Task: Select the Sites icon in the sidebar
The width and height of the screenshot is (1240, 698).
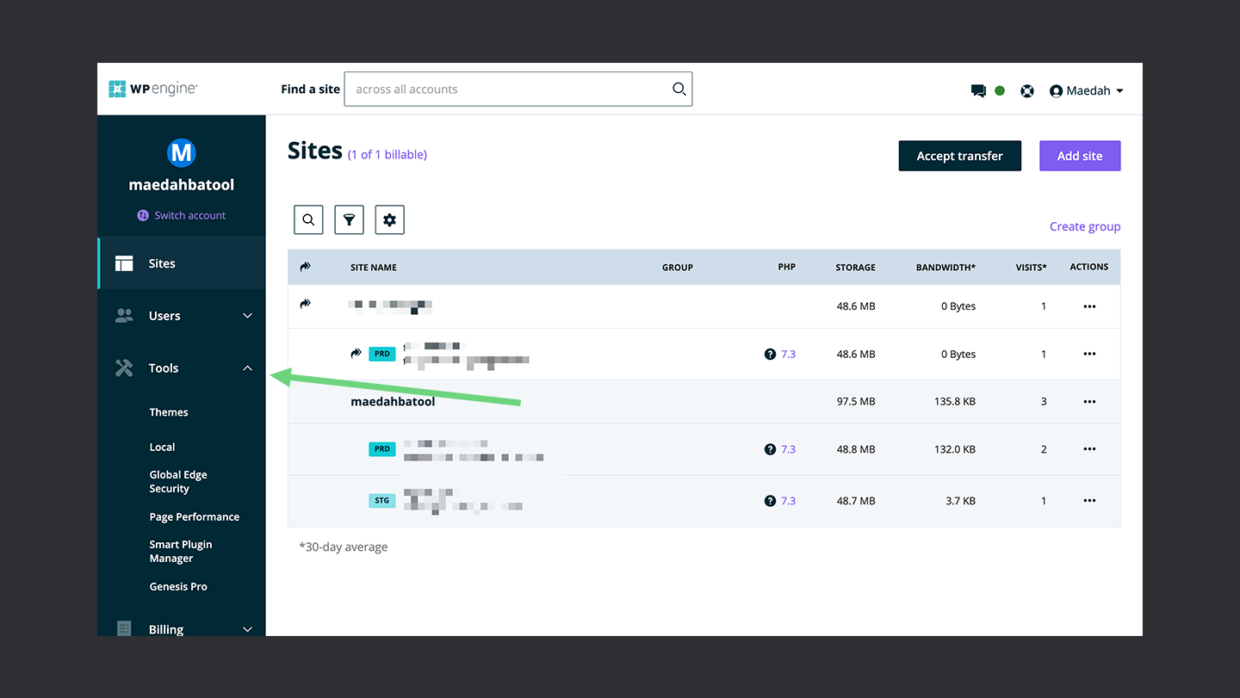Action: point(124,263)
